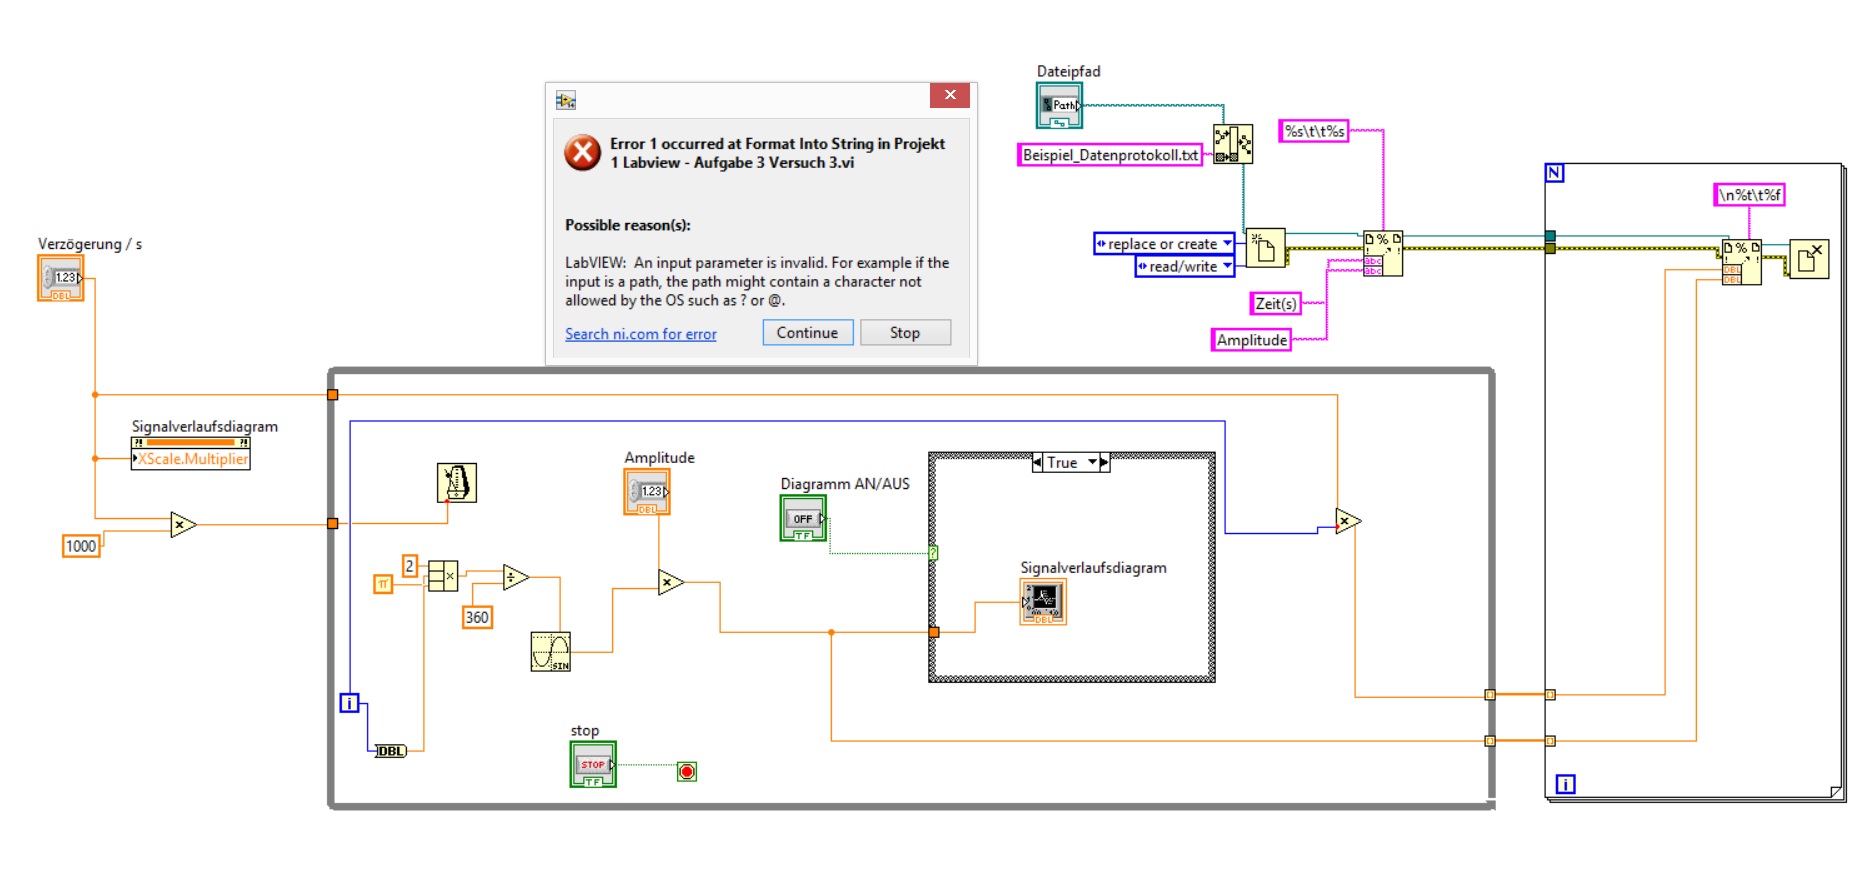
Task: Select the compound arithmetic node
Action: pyautogui.click(x=443, y=576)
